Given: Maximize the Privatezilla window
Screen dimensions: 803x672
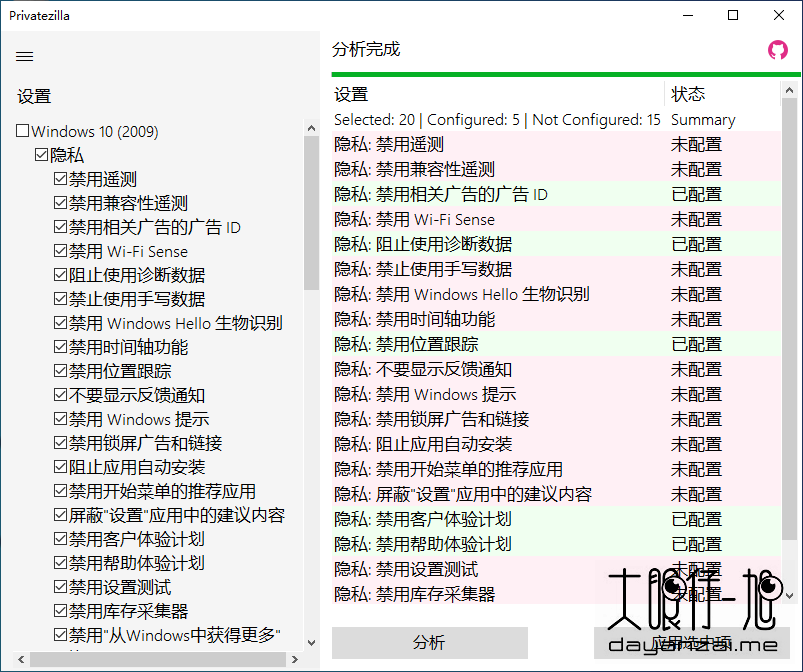Looking at the screenshot, I should coord(733,15).
